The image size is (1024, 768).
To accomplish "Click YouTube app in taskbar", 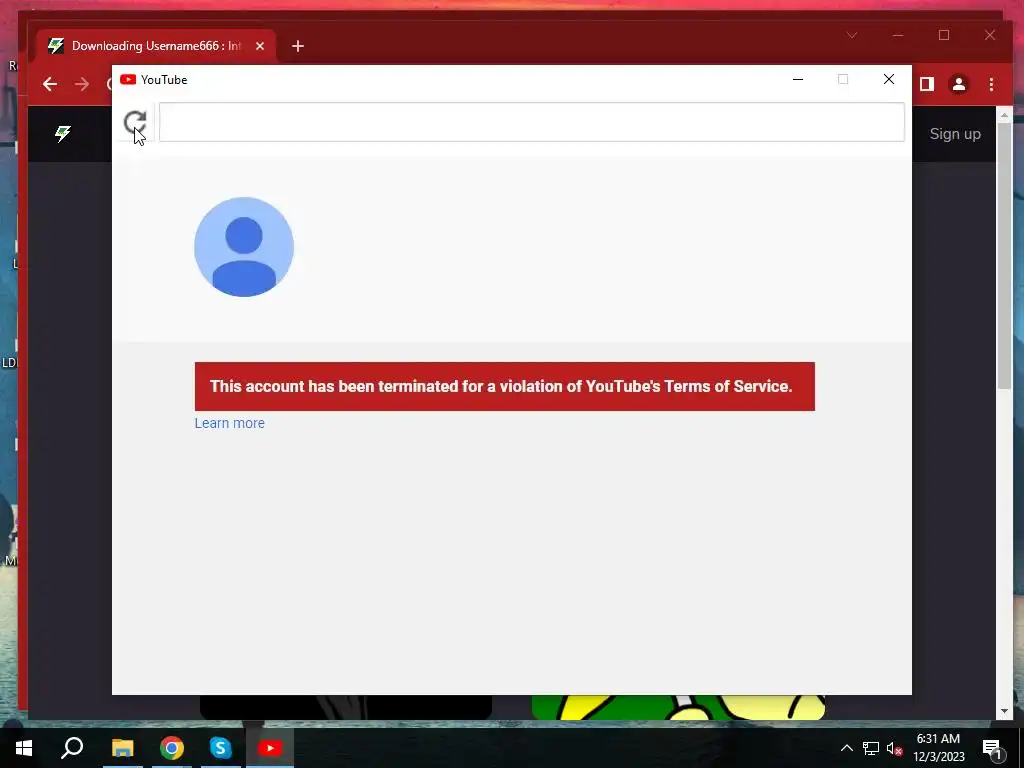I will [x=270, y=748].
